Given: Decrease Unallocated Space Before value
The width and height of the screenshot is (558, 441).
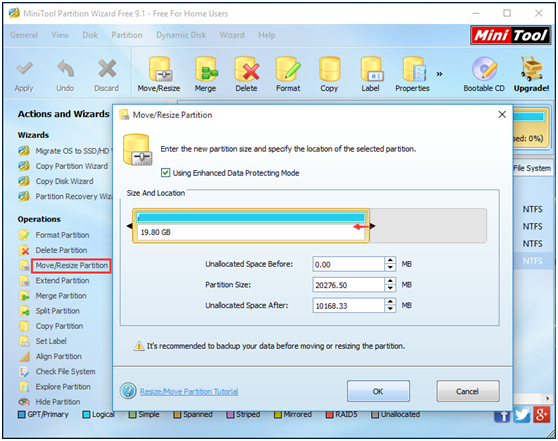Looking at the screenshot, I should pos(390,268).
